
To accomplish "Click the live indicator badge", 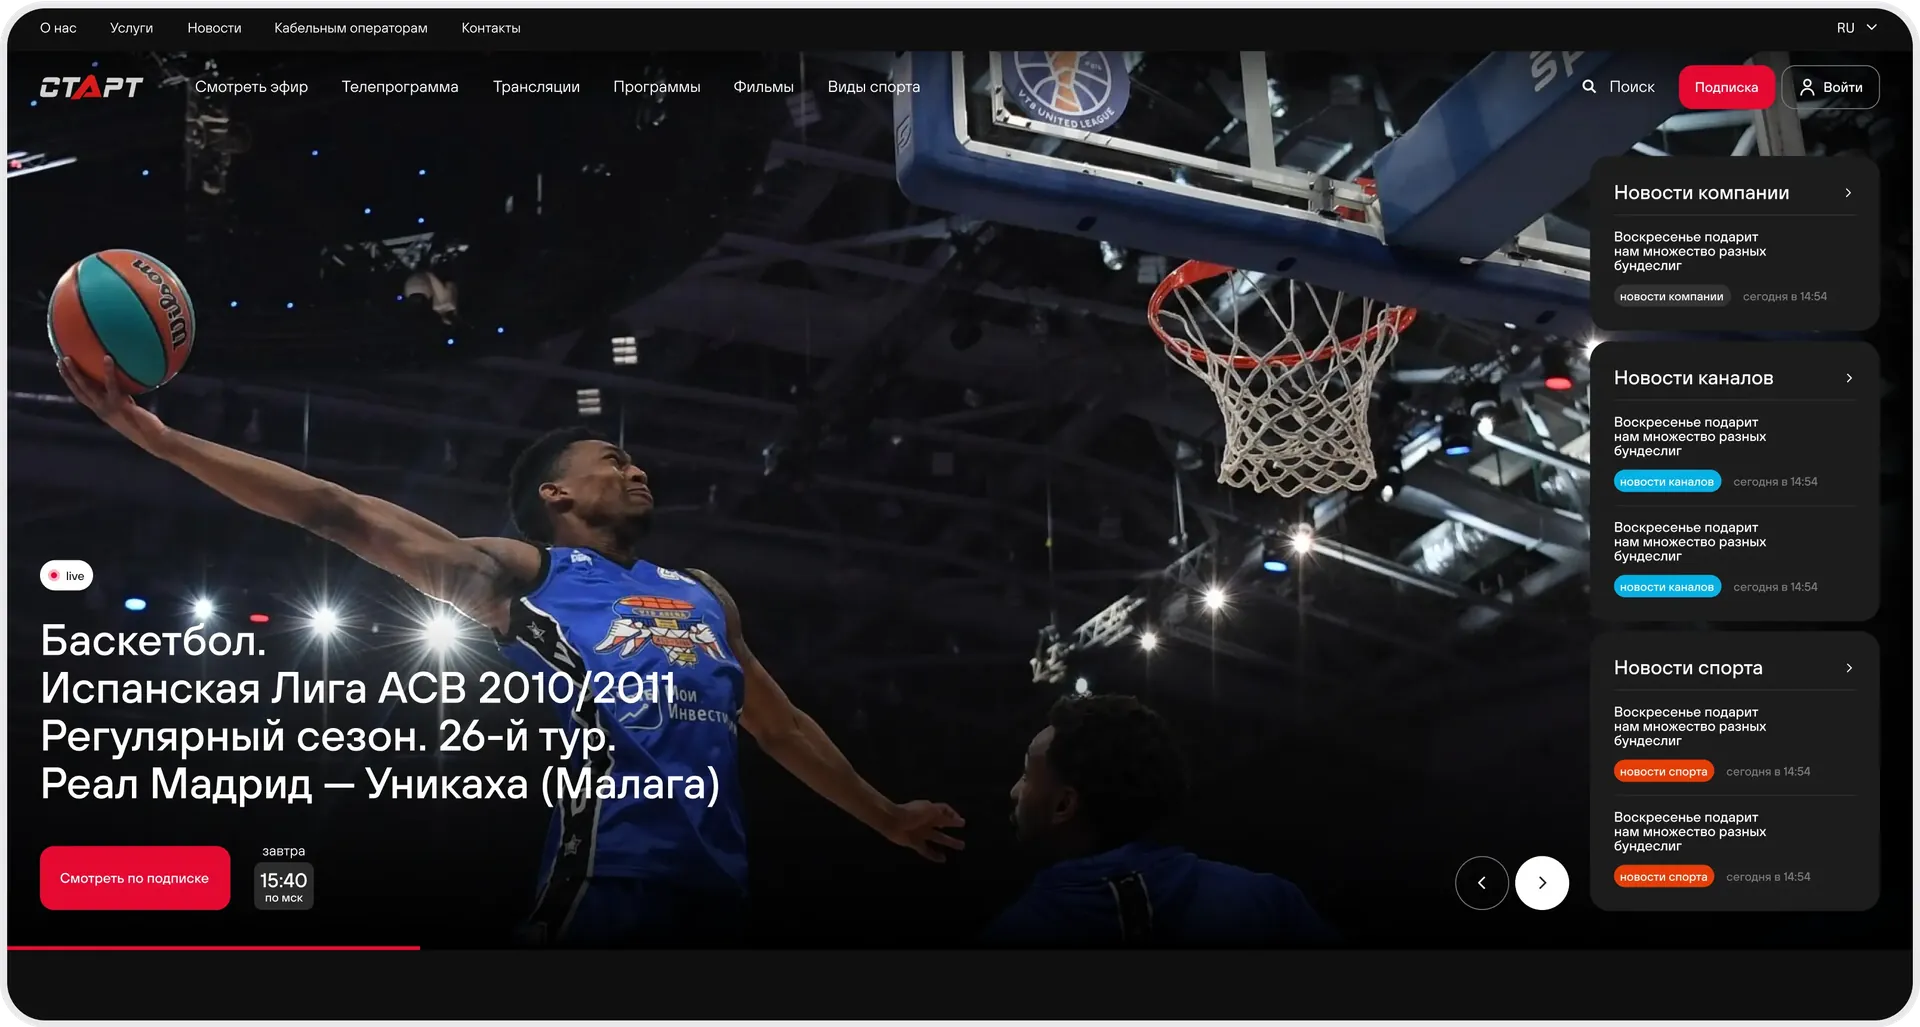I will coord(66,576).
